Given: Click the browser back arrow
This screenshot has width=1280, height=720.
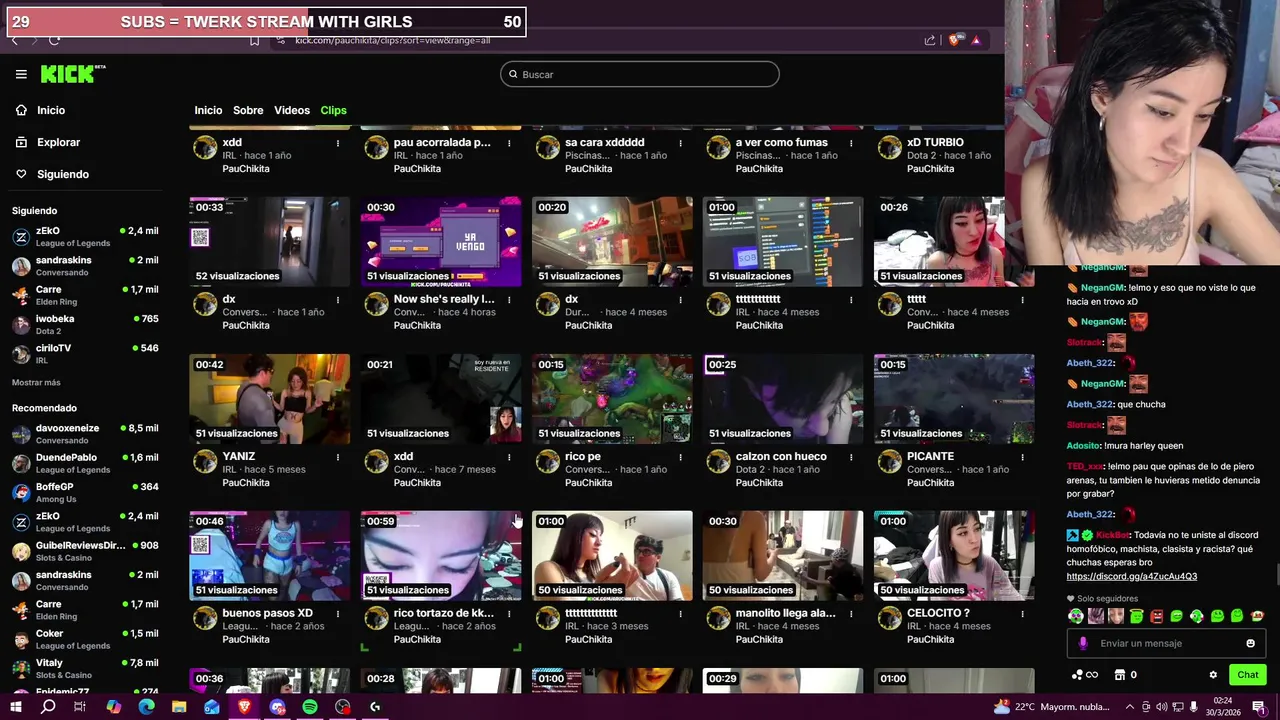Looking at the screenshot, I should pos(14,40).
